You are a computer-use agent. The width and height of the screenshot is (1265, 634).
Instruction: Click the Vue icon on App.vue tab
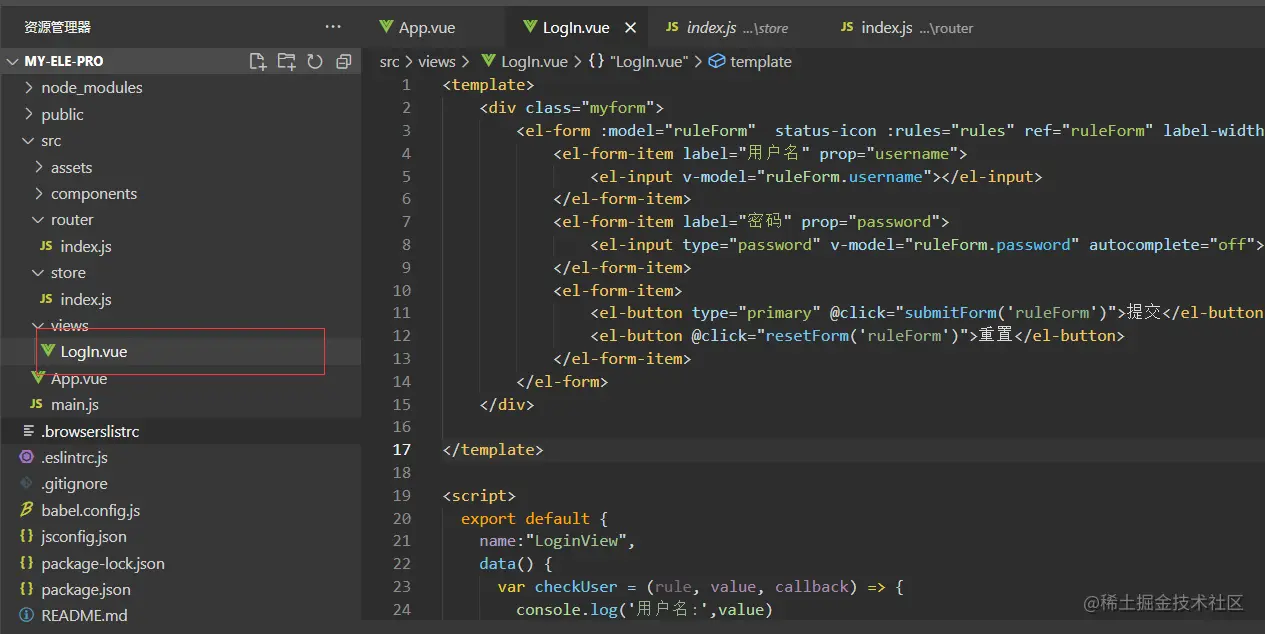tap(385, 28)
